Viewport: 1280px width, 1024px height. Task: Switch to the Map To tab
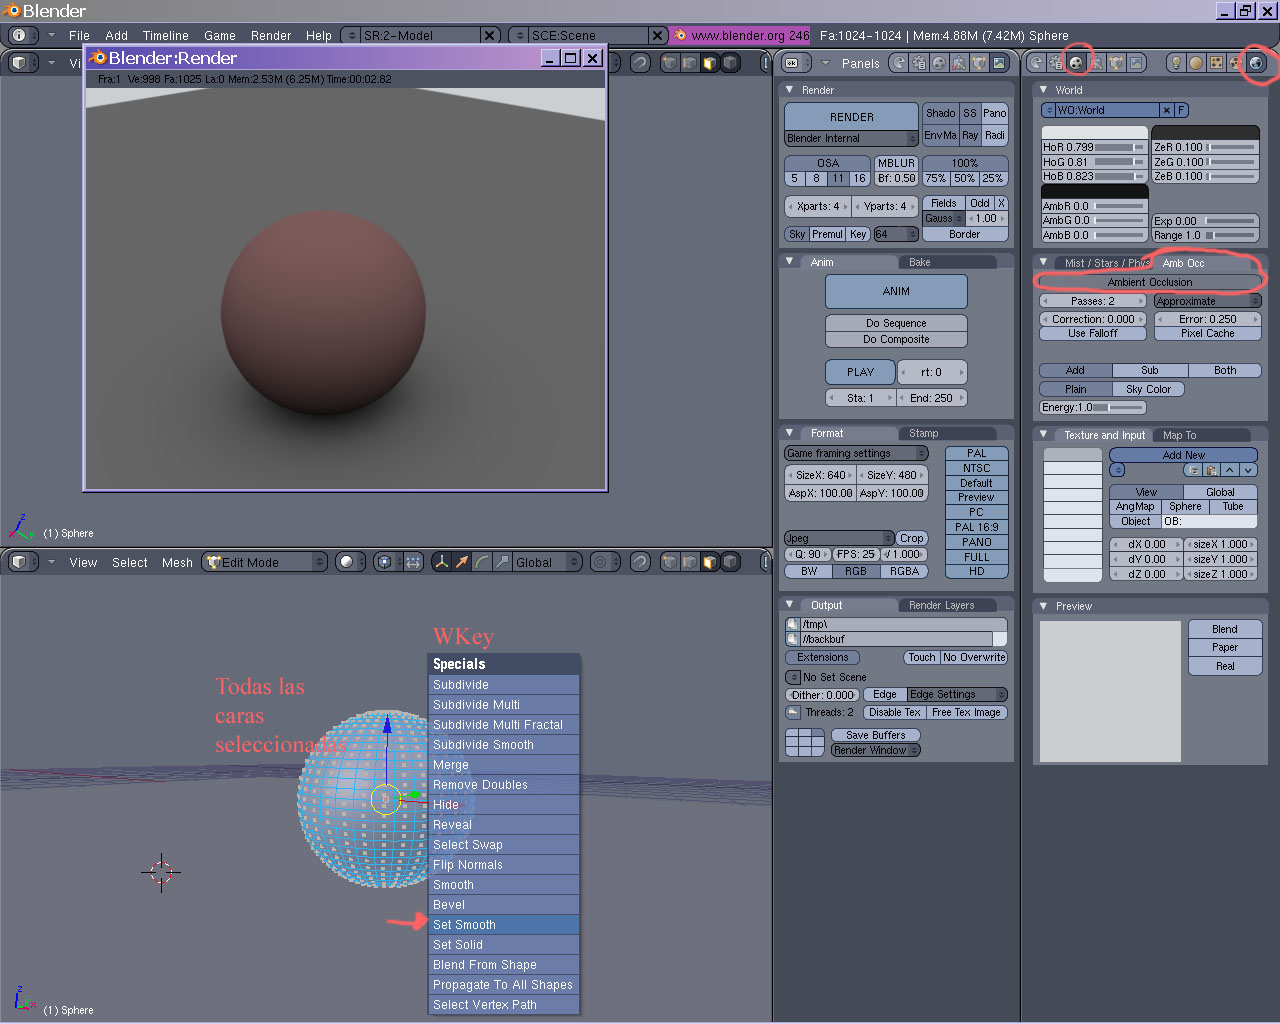click(1200, 435)
